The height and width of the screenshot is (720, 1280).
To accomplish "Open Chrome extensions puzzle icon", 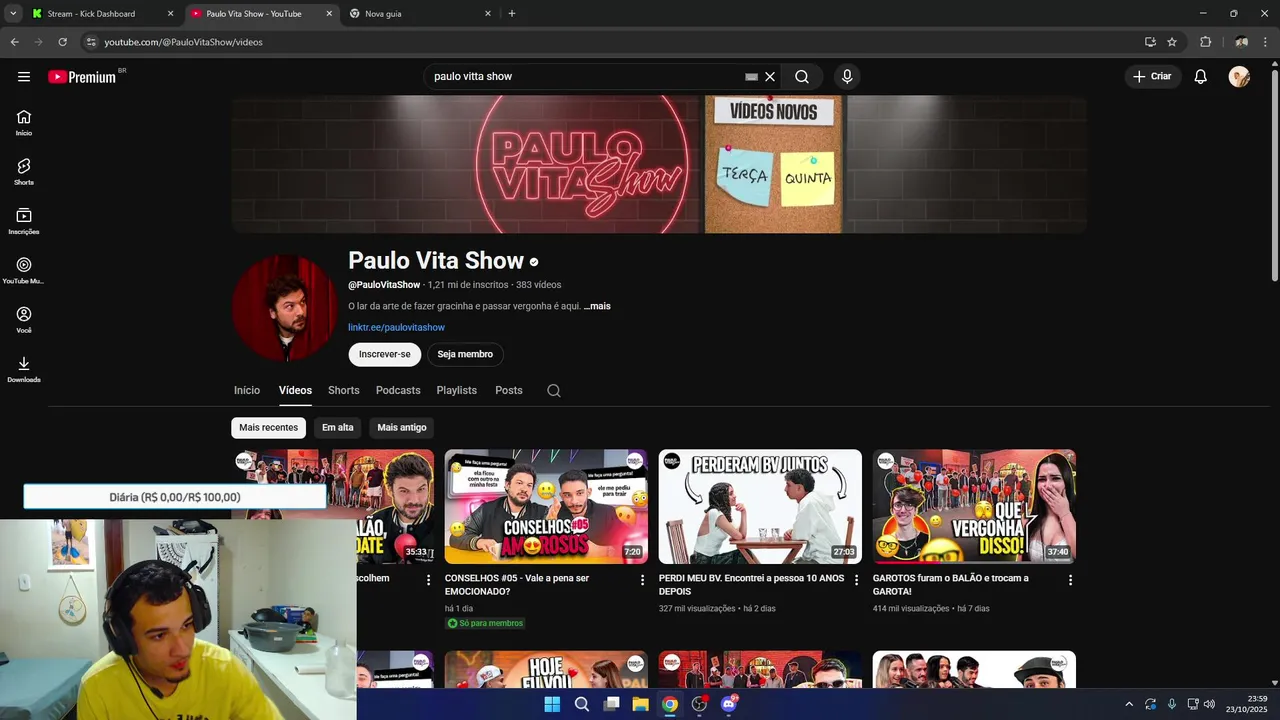I will 1205,42.
